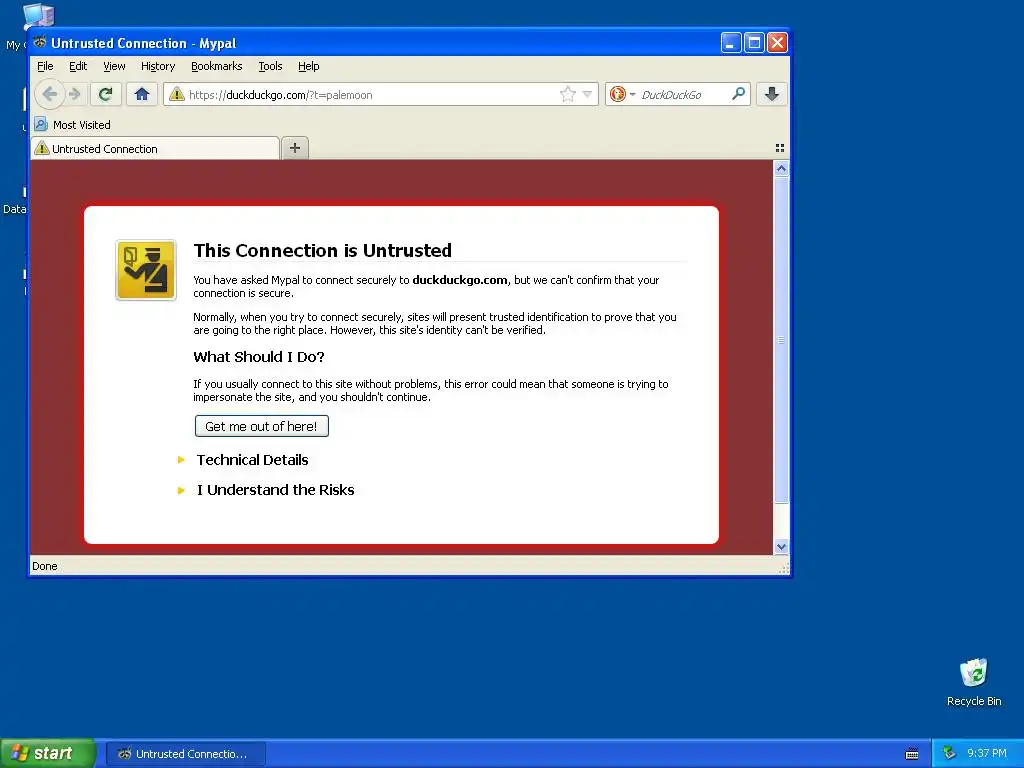The image size is (1024, 768).
Task: Bookmark this page with the star icon
Action: [568, 95]
